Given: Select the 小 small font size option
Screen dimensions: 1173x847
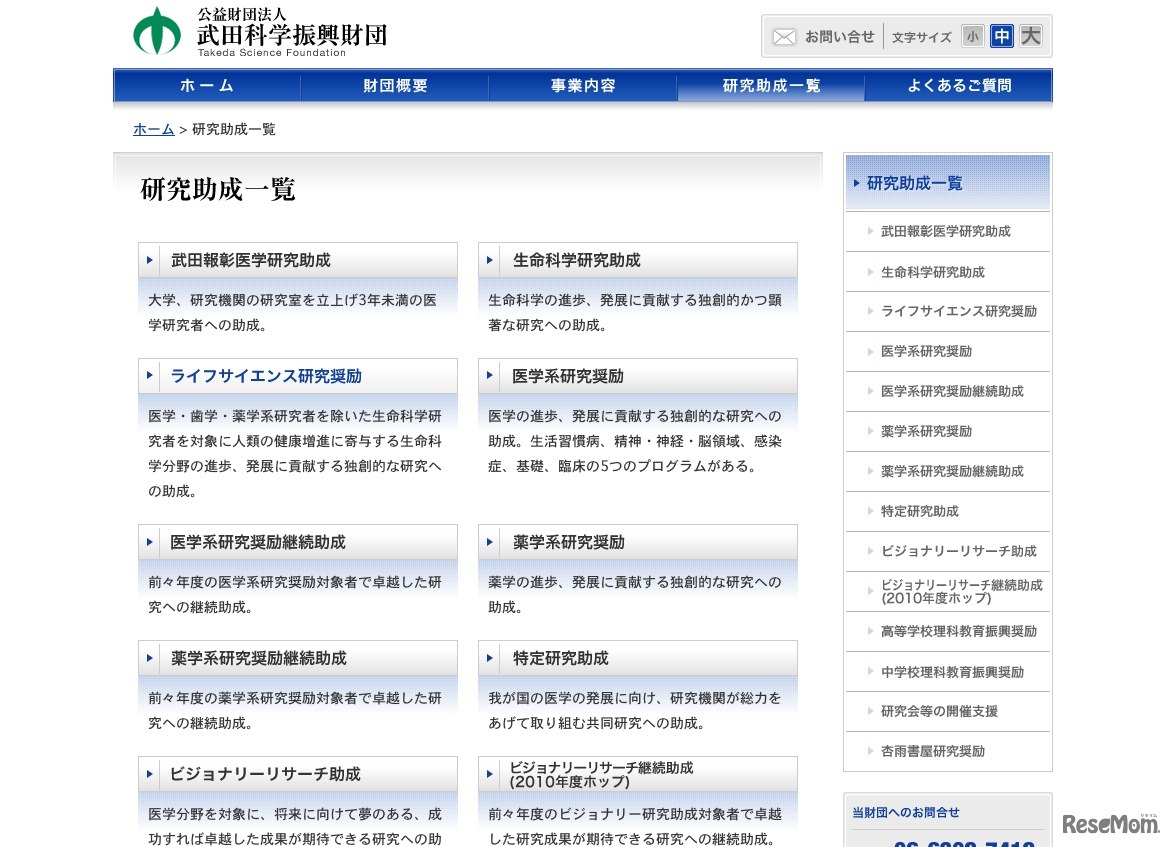Looking at the screenshot, I should pyautogui.click(x=972, y=36).
